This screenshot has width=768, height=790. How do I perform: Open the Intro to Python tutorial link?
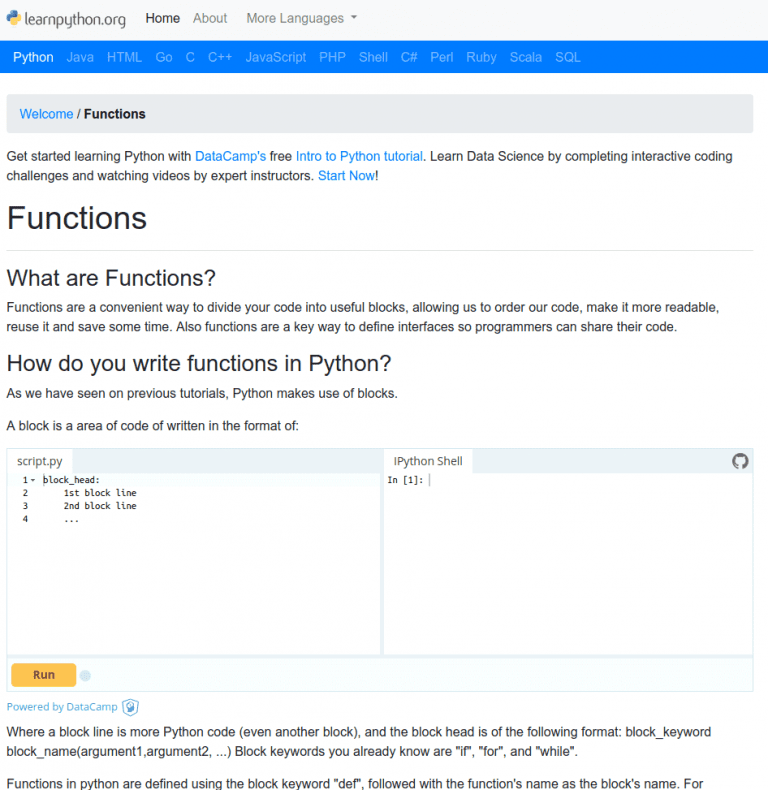pyautogui.click(x=359, y=156)
